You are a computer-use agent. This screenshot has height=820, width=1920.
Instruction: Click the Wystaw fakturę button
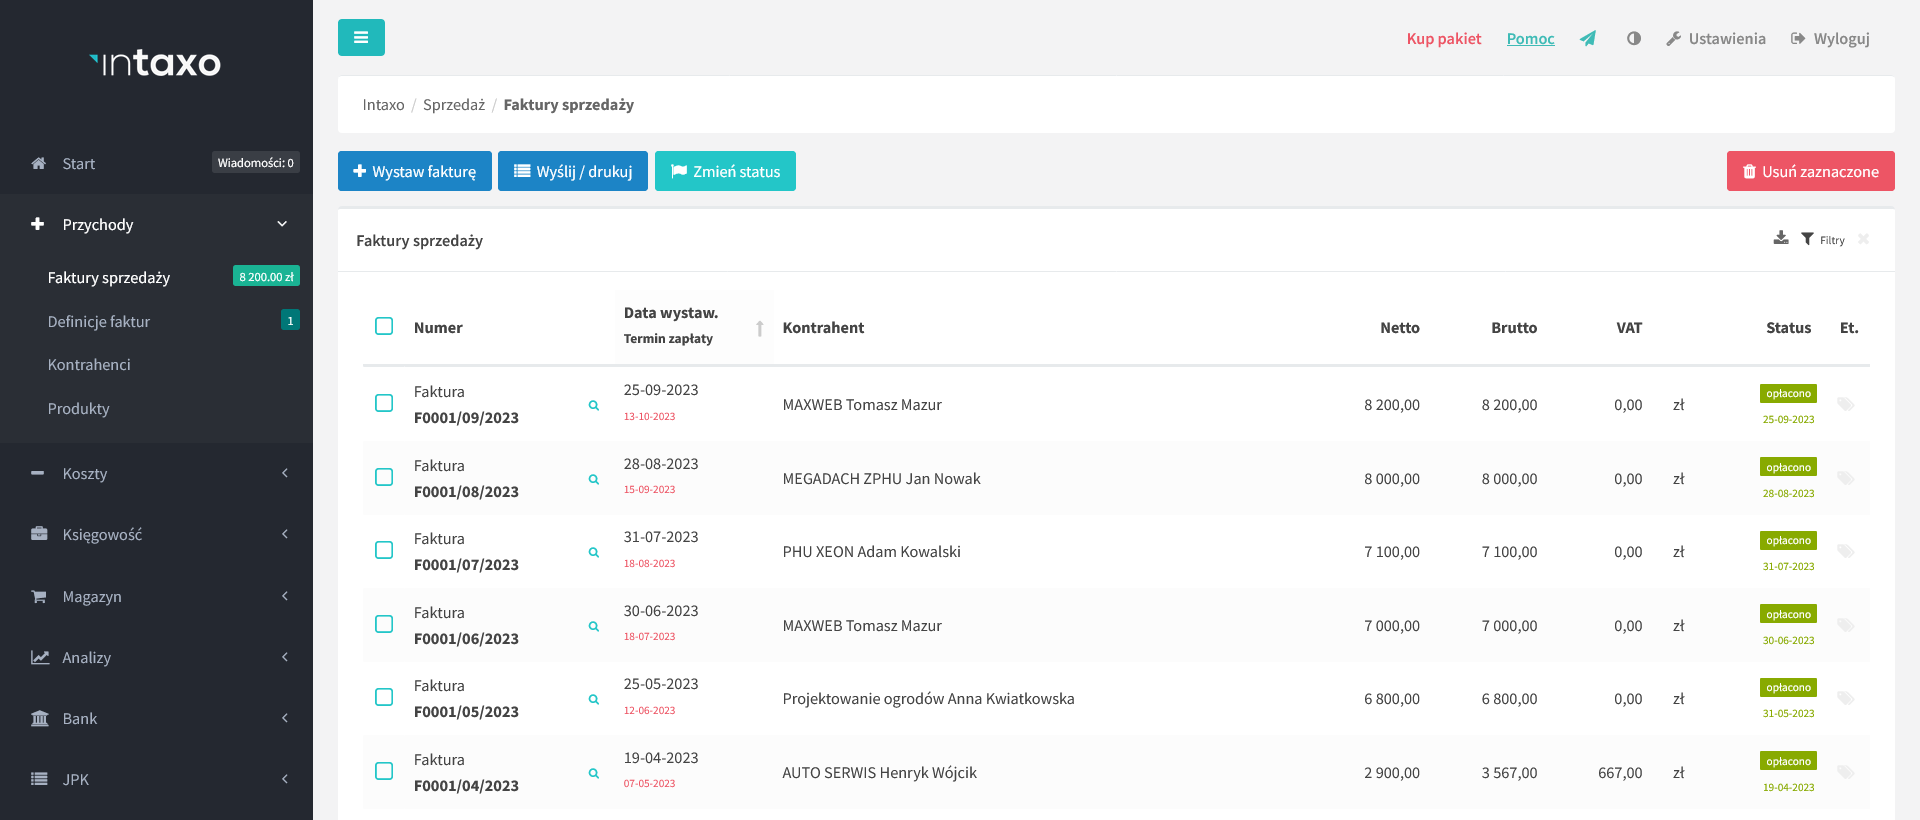pos(414,172)
